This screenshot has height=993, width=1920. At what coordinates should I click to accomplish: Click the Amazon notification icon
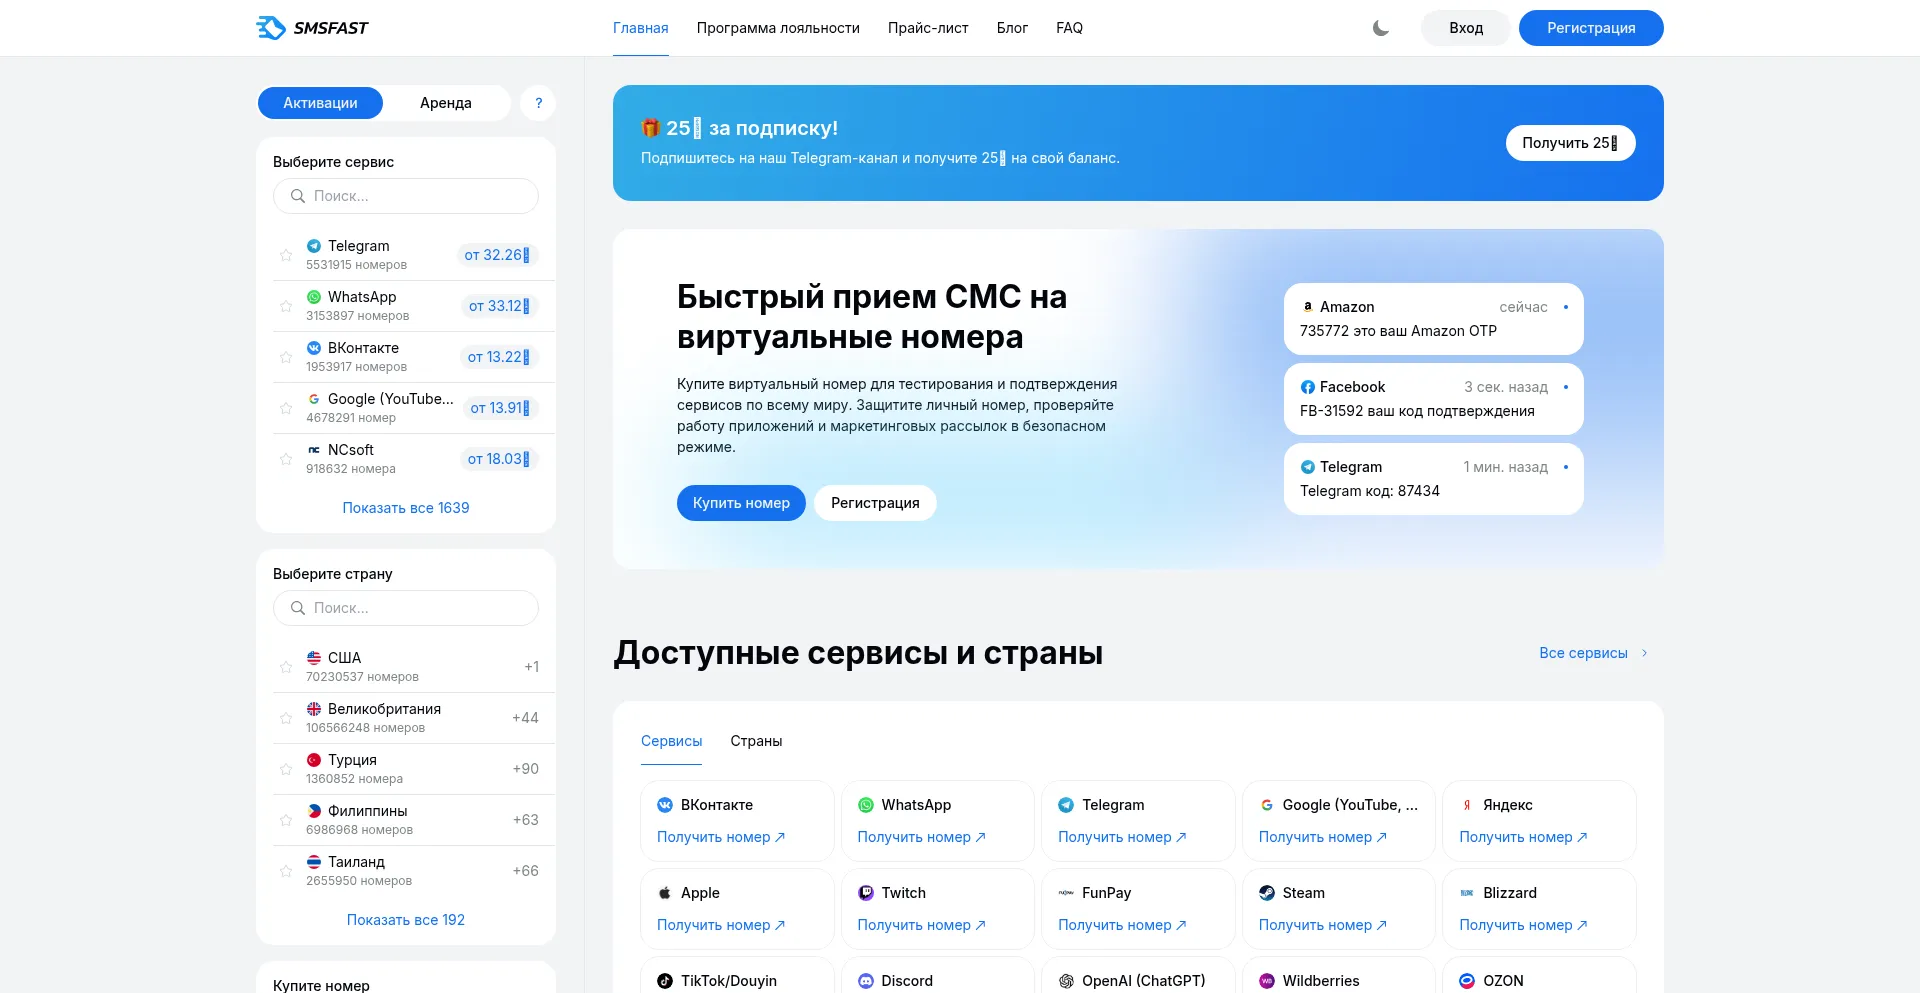(x=1307, y=307)
